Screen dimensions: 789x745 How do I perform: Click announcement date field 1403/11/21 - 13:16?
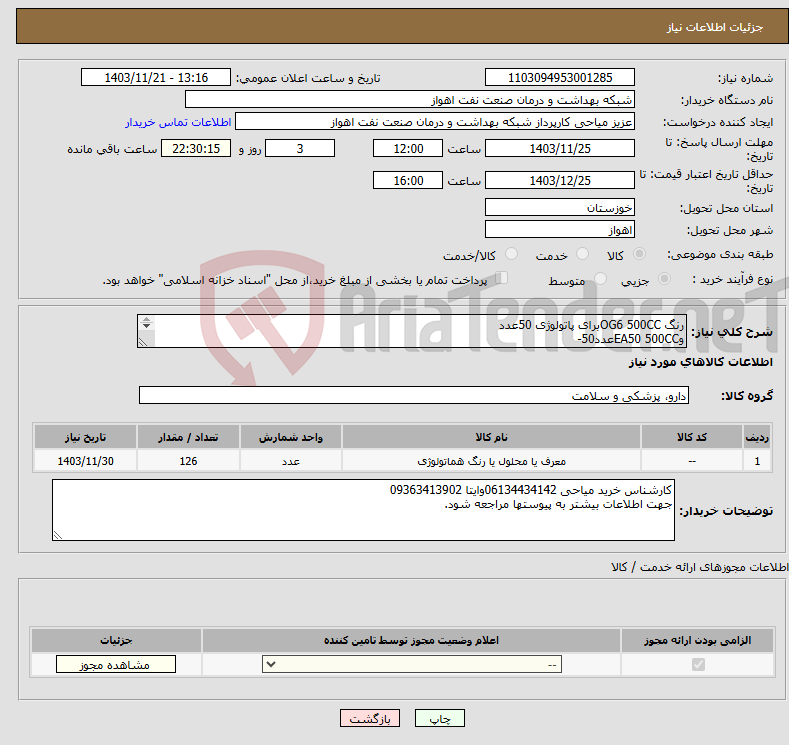[x=156, y=77]
